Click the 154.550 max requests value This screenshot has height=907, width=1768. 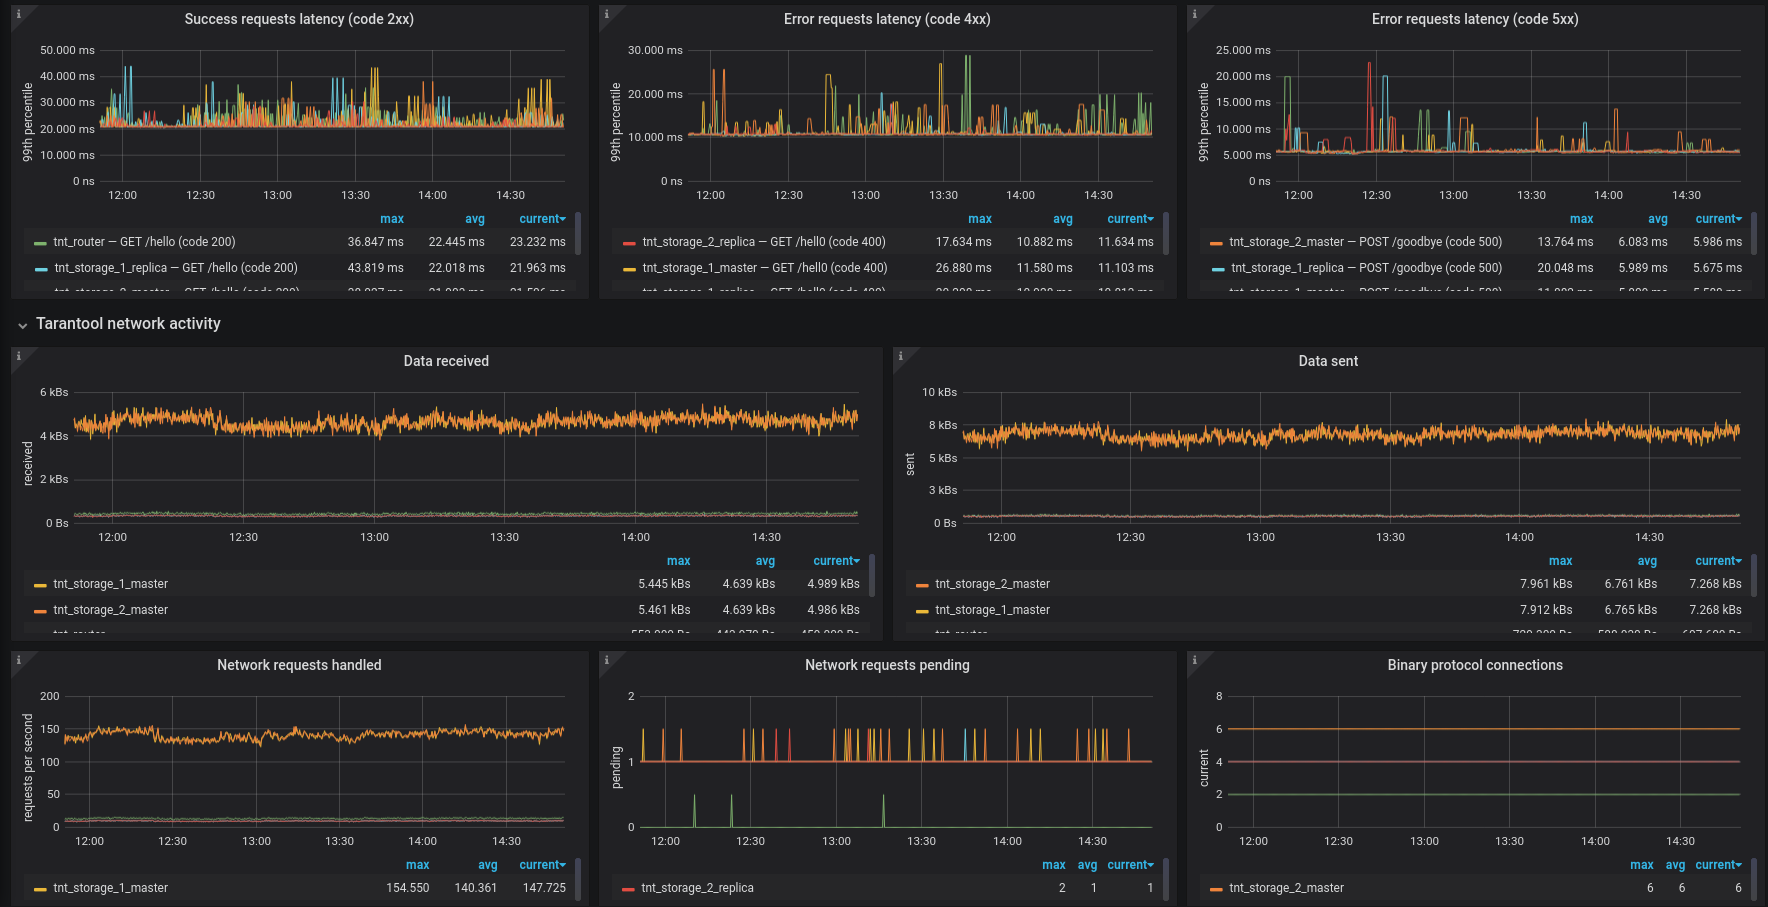pos(407,888)
